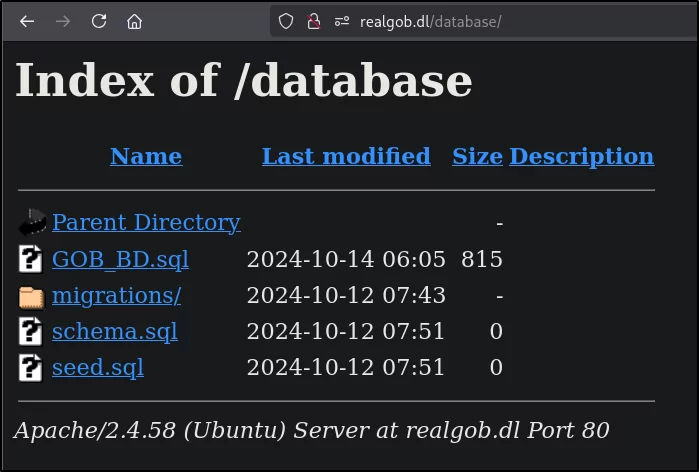The image size is (699, 472).
Task: Click the Parent Directory back-arrow icon
Action: coord(32,222)
